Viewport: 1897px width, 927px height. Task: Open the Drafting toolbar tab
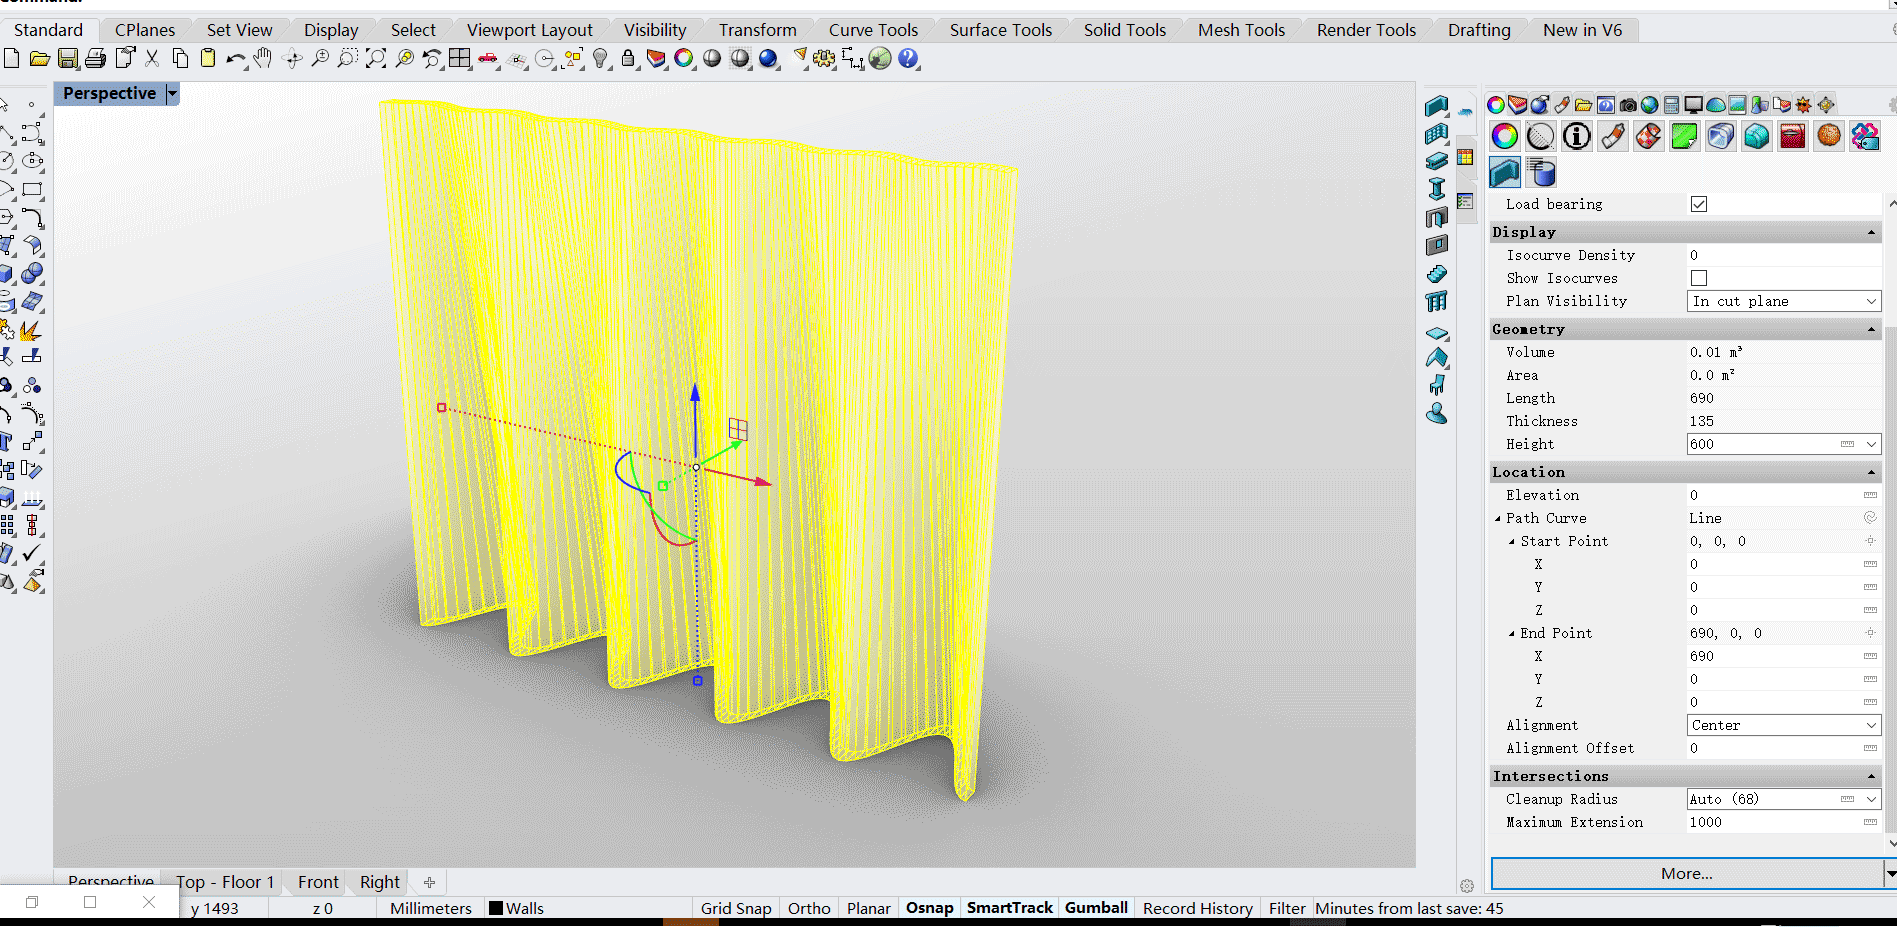click(1479, 30)
